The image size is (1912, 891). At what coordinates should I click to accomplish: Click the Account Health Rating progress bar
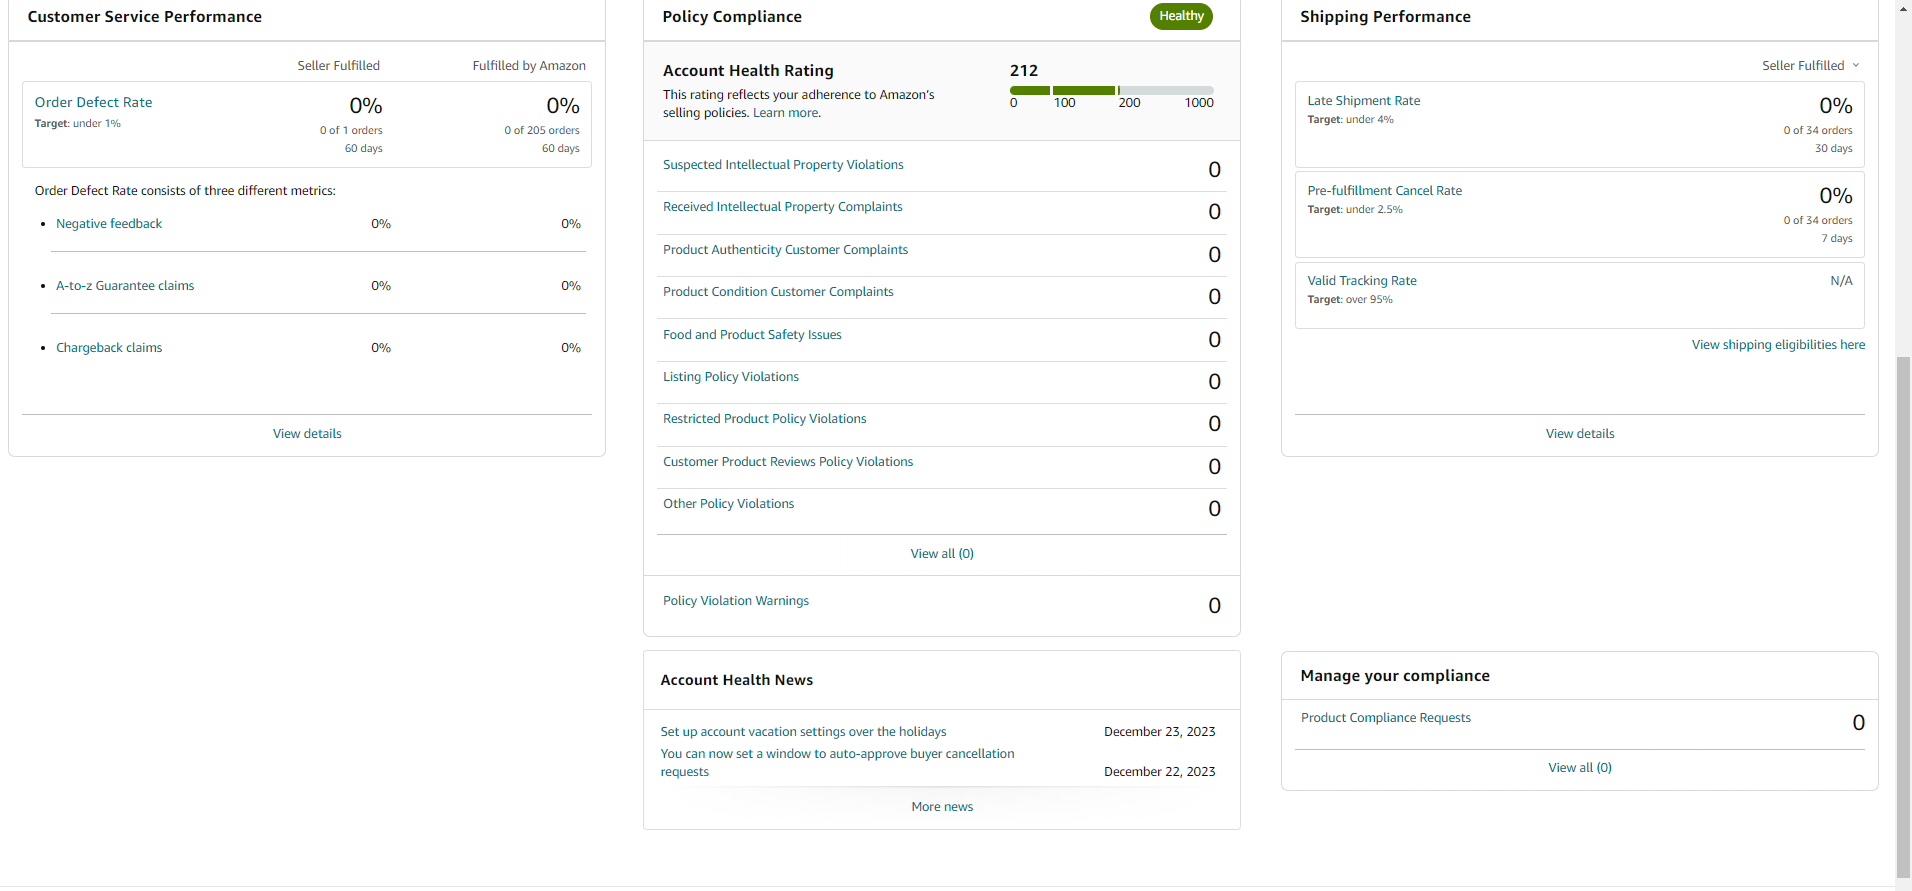pyautogui.click(x=1112, y=90)
